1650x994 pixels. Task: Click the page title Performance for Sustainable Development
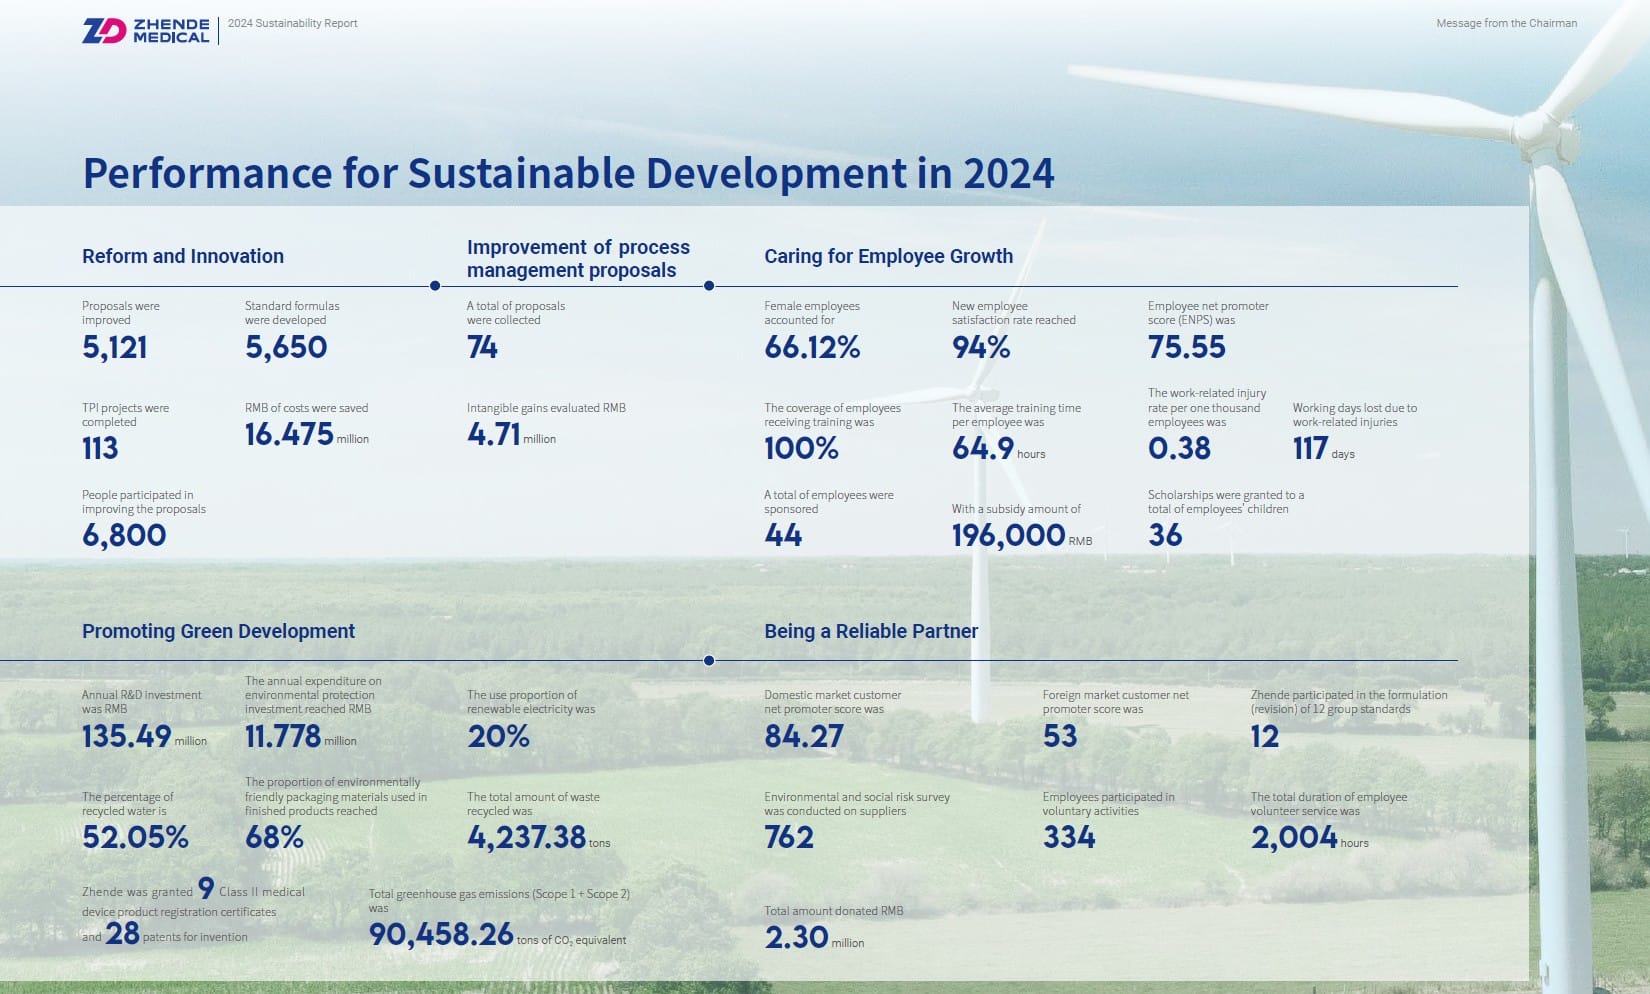coord(568,173)
